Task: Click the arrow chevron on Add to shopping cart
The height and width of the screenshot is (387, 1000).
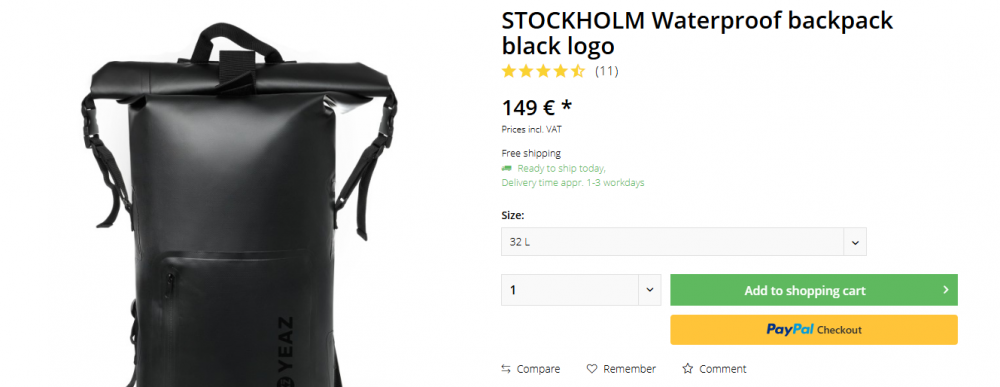Action: (x=946, y=290)
